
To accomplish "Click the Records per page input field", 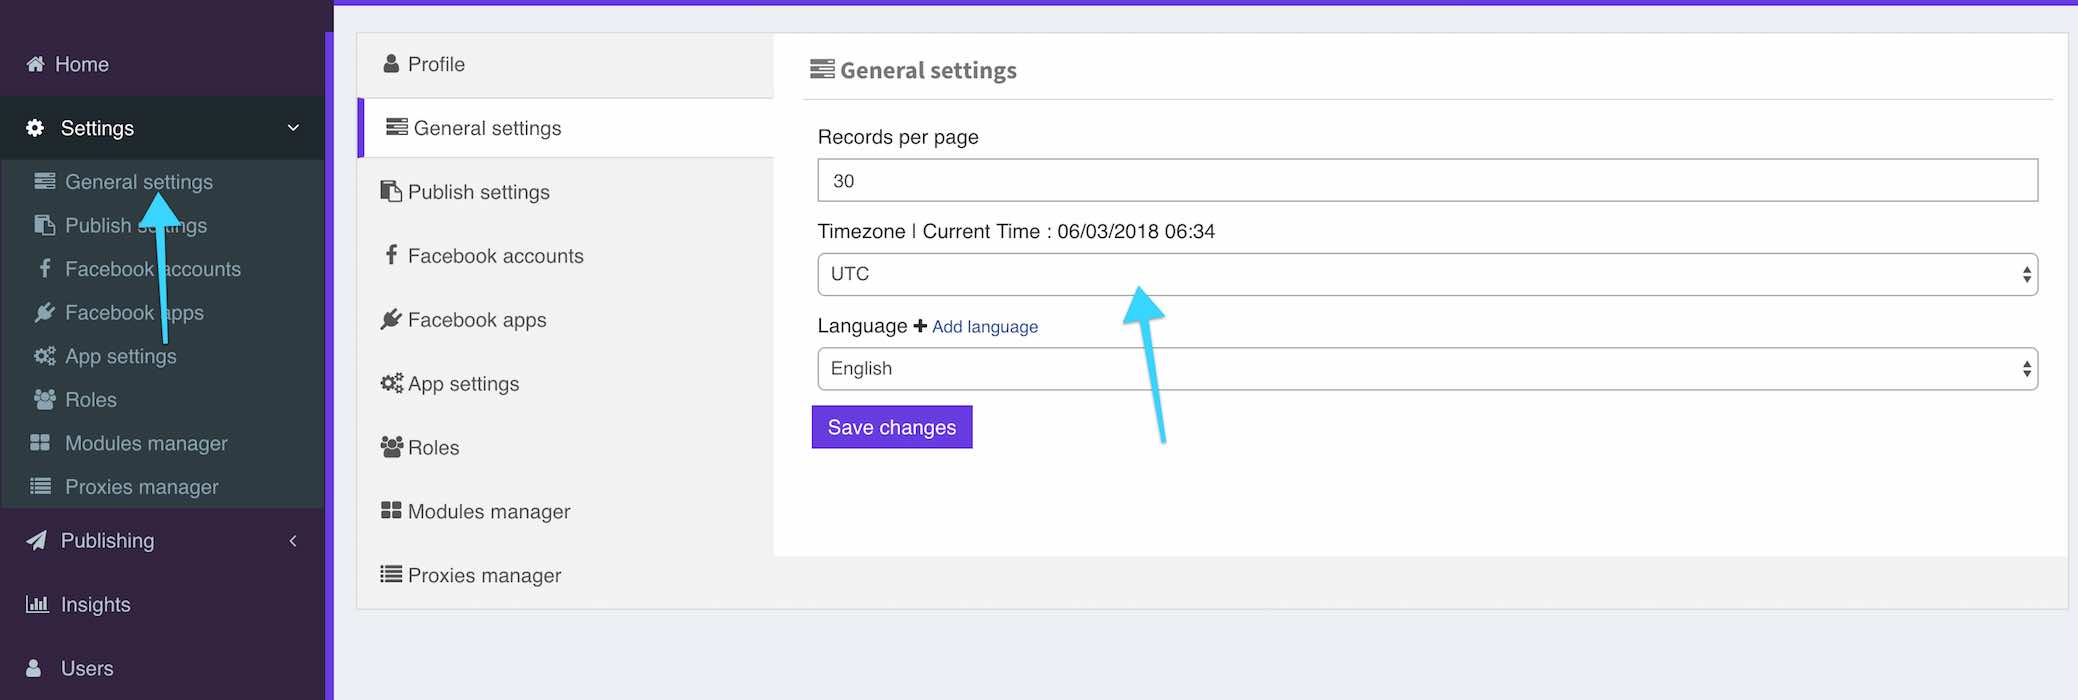I will 1426,181.
